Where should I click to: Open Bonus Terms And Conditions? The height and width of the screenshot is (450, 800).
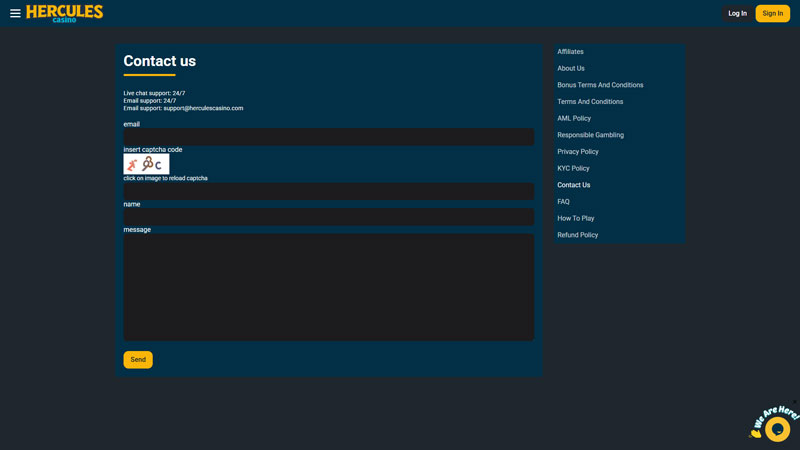click(x=600, y=85)
